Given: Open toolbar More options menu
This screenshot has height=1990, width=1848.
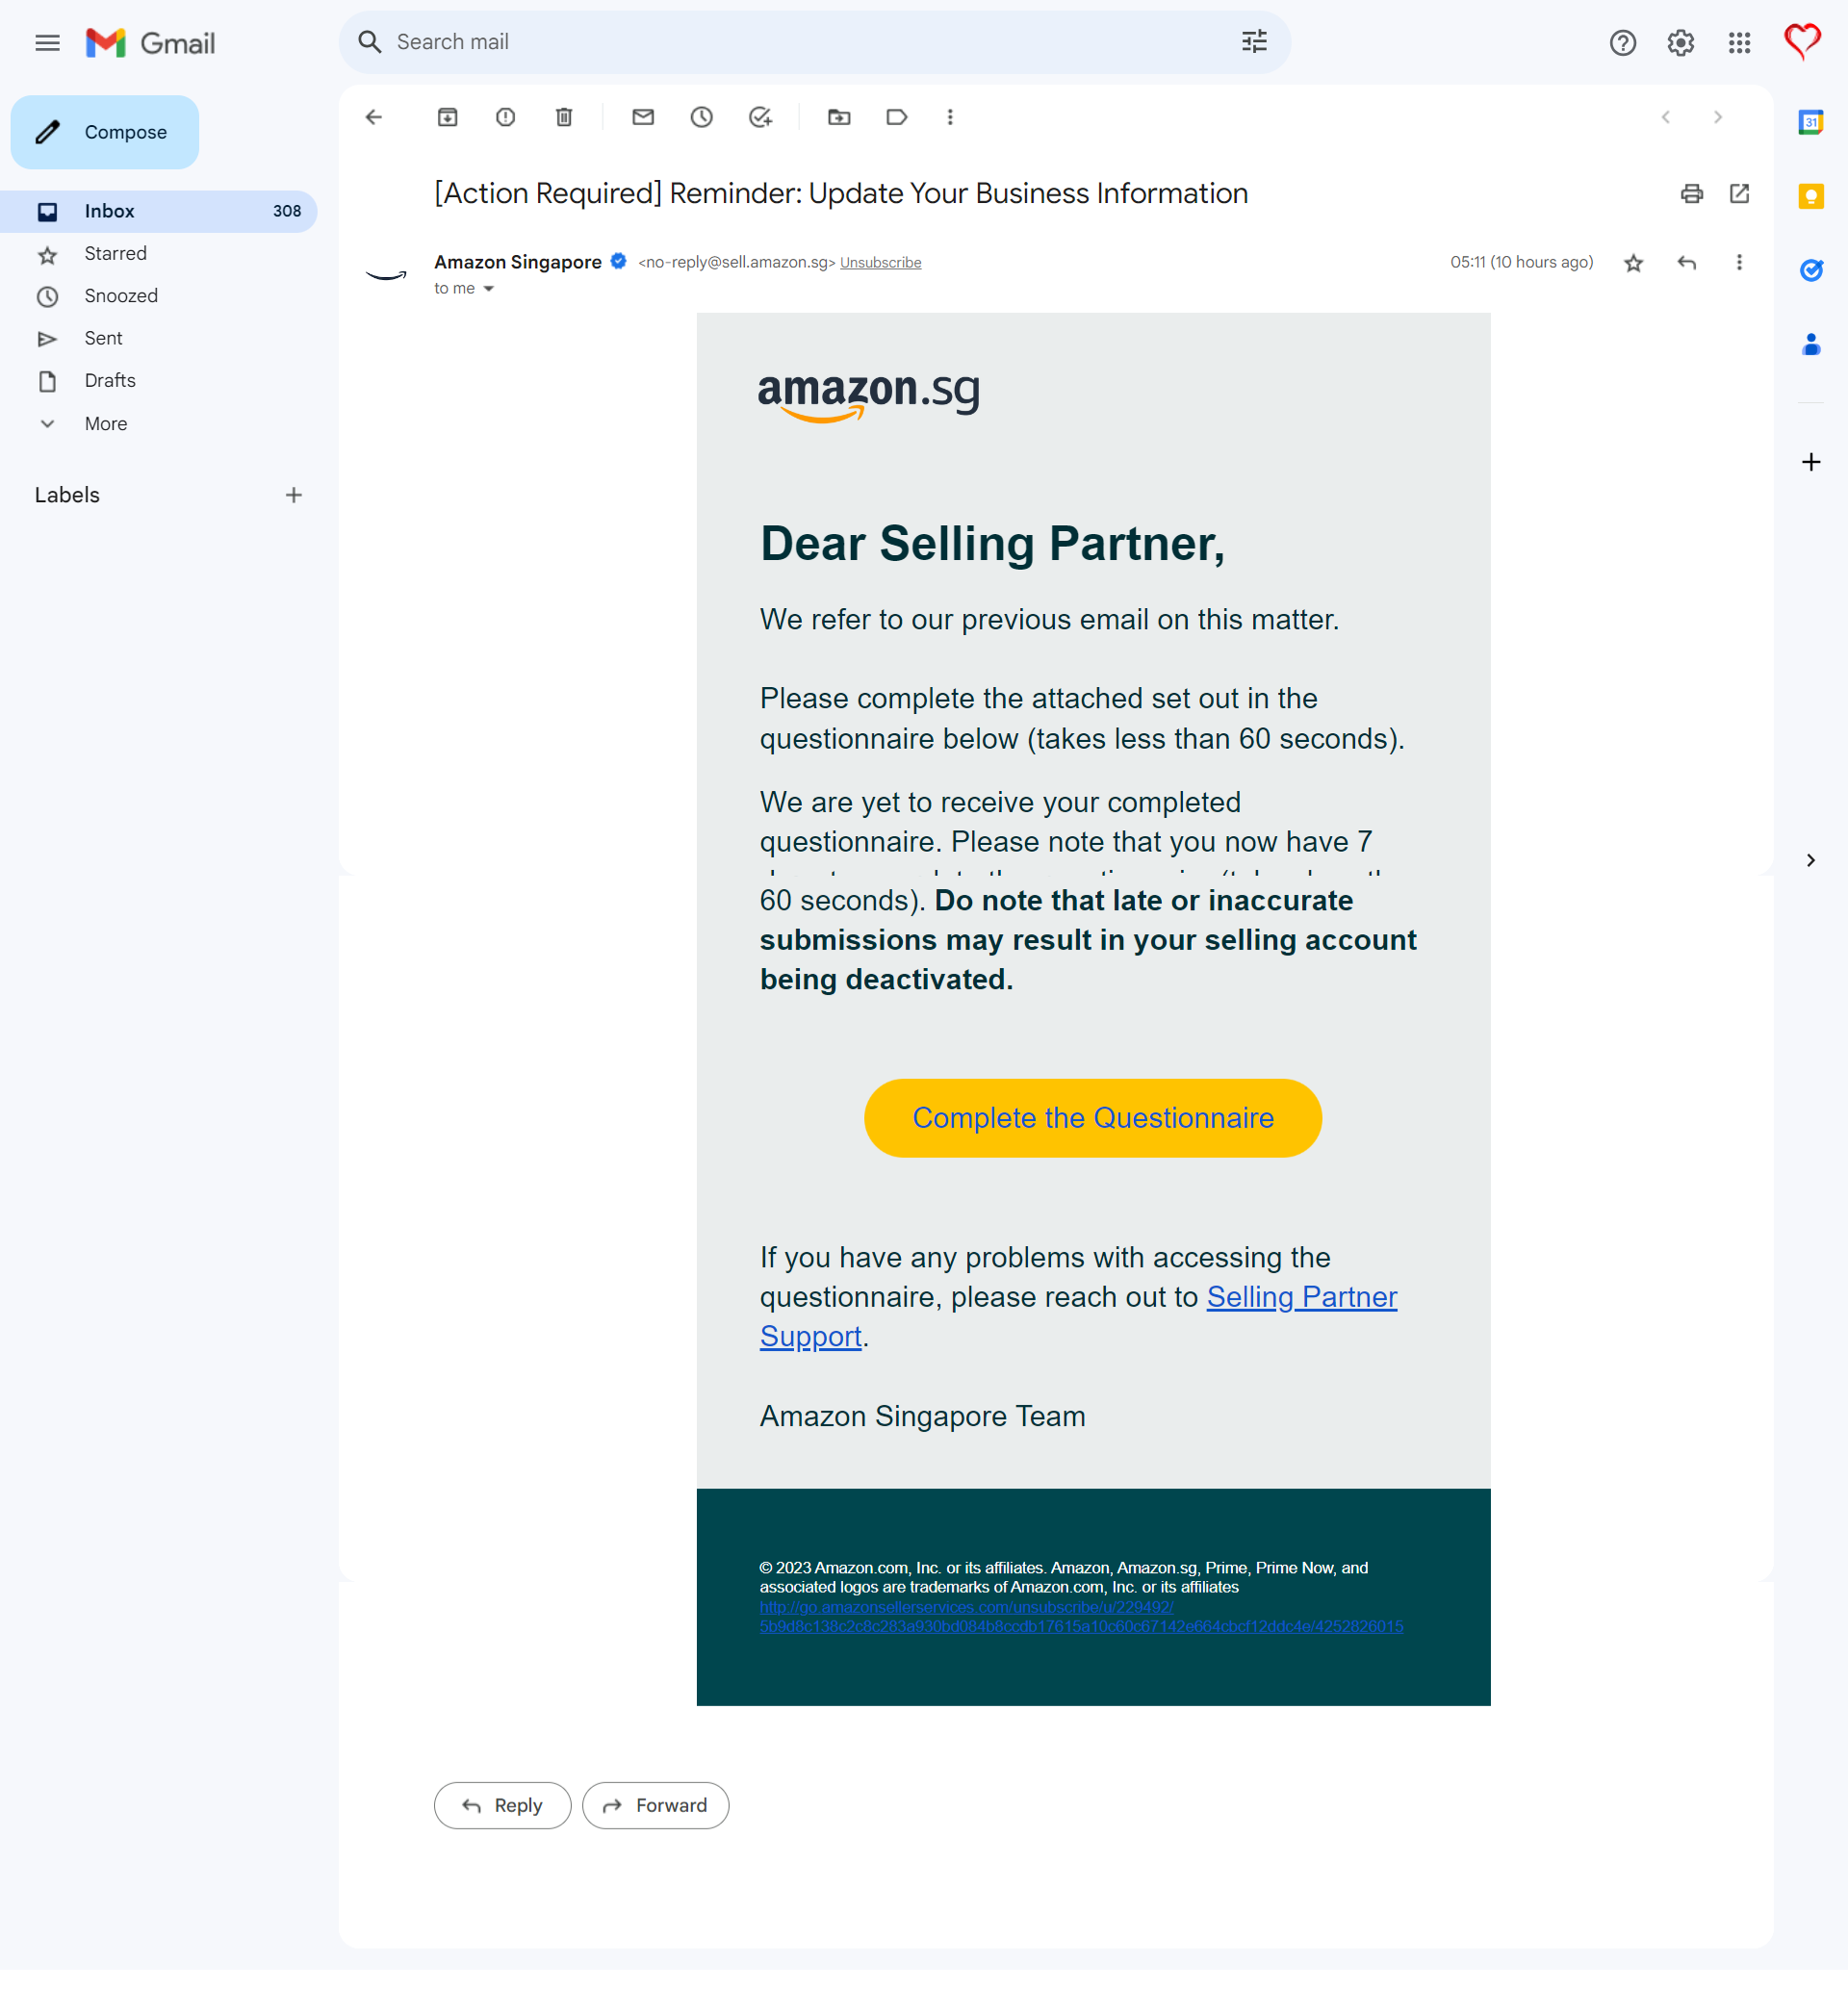Looking at the screenshot, I should [950, 117].
